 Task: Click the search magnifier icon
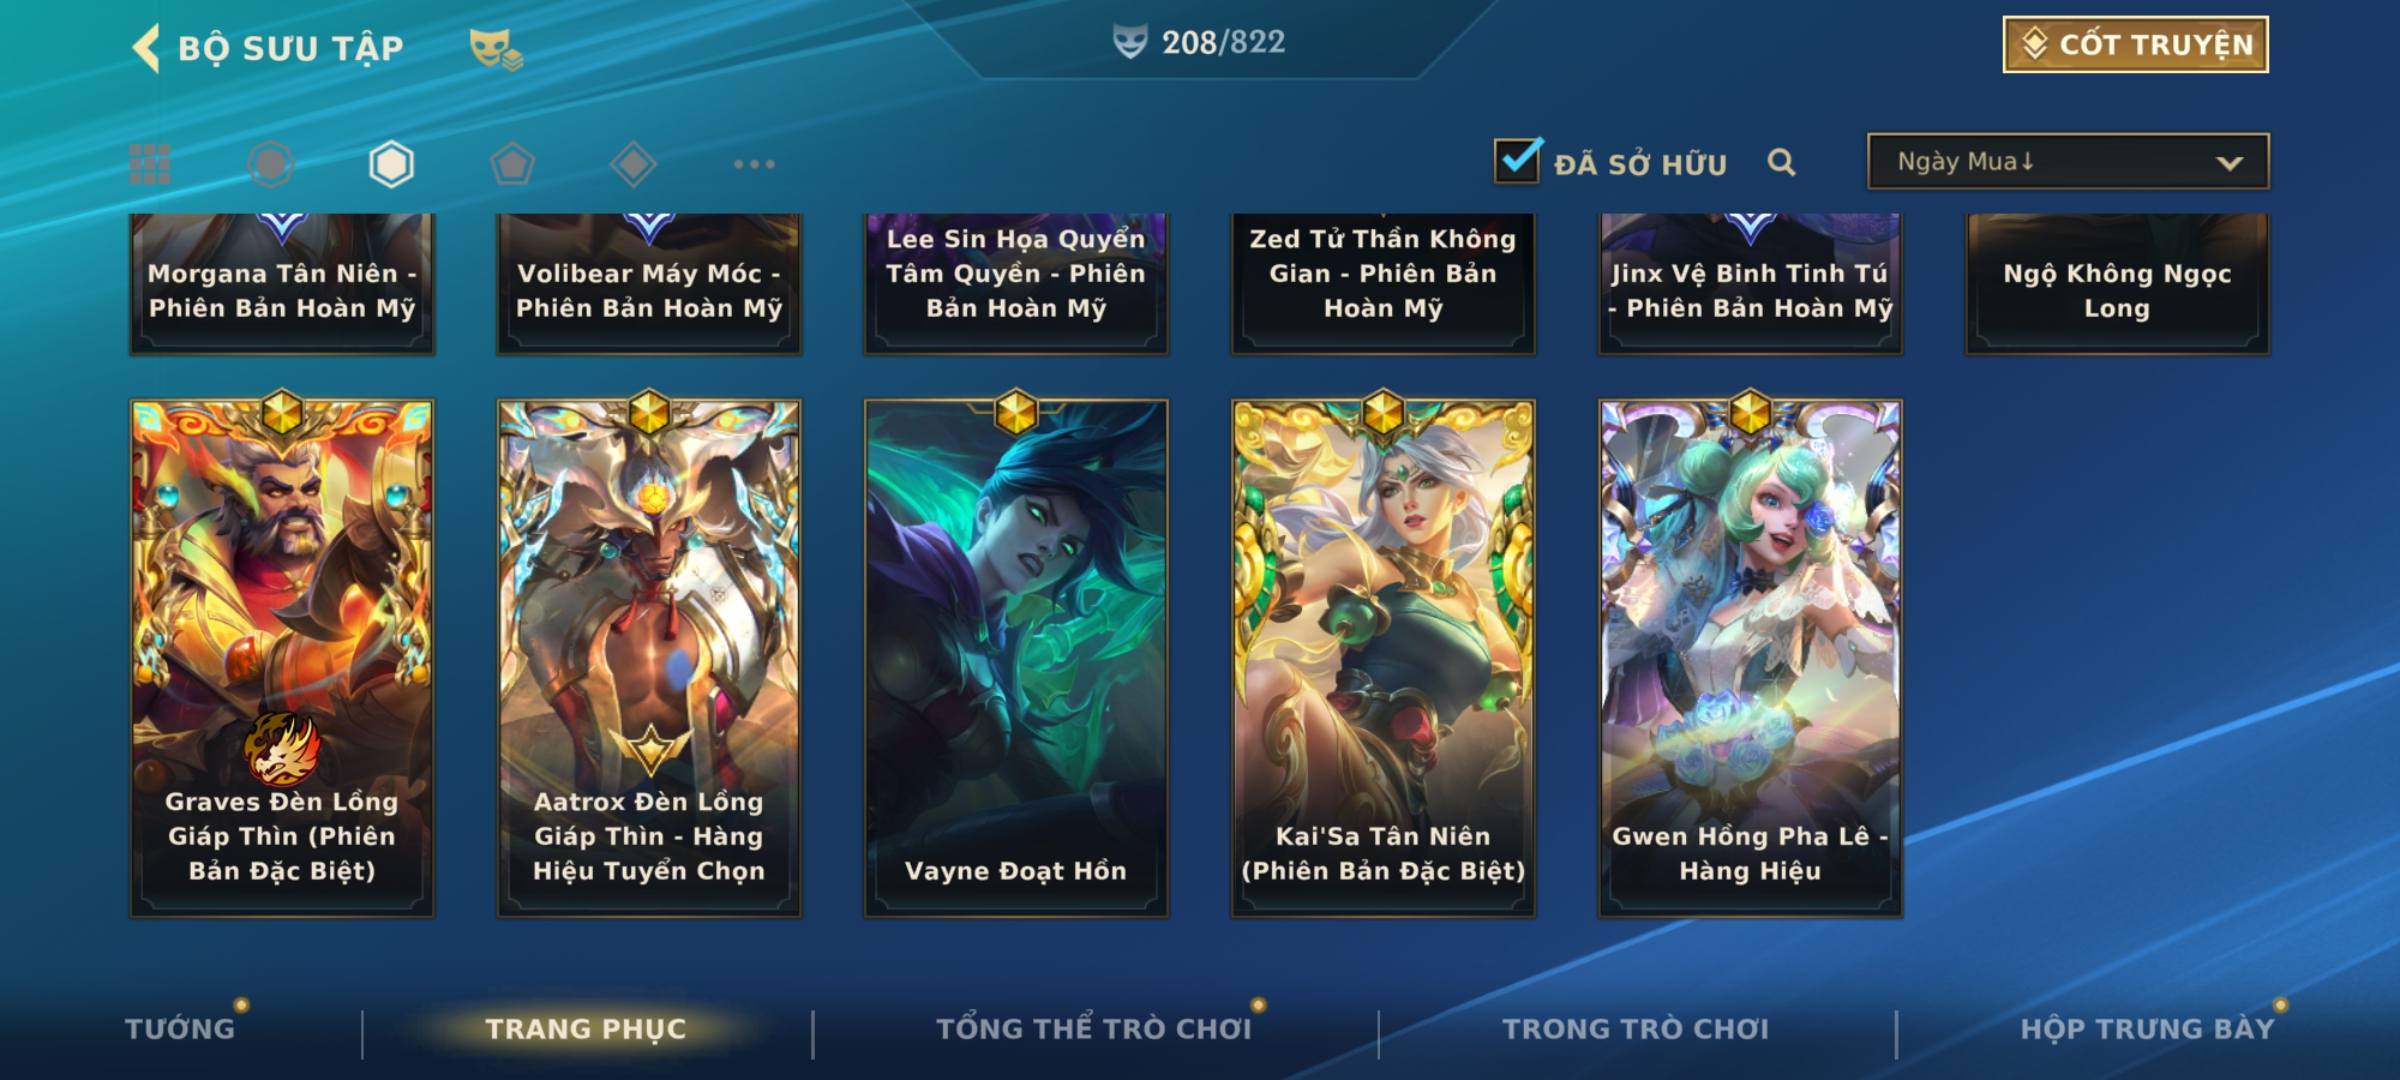coord(1781,162)
